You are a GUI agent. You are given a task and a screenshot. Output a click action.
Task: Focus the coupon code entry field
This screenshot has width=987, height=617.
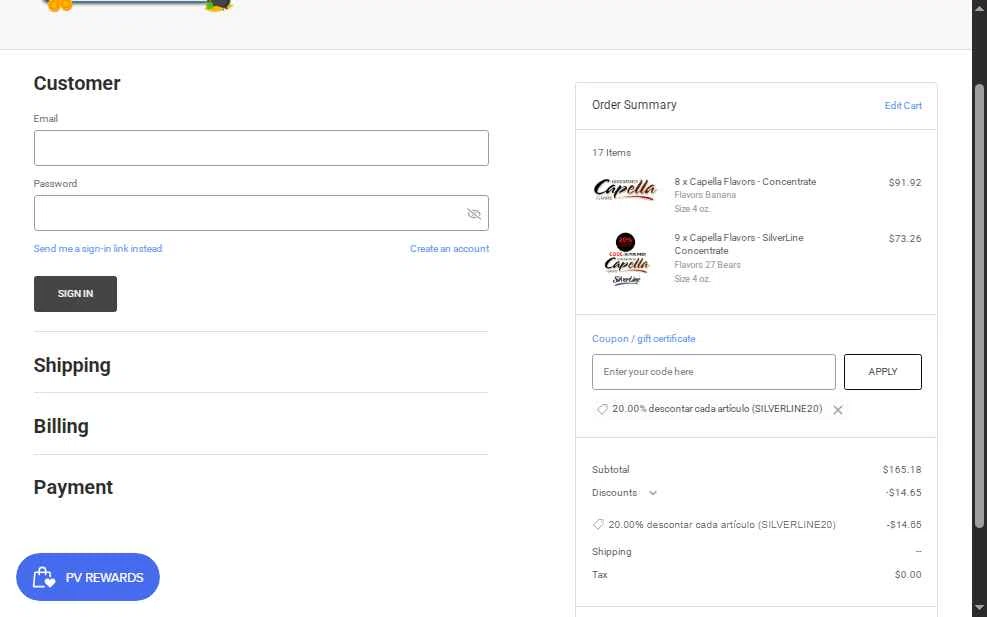[713, 372]
